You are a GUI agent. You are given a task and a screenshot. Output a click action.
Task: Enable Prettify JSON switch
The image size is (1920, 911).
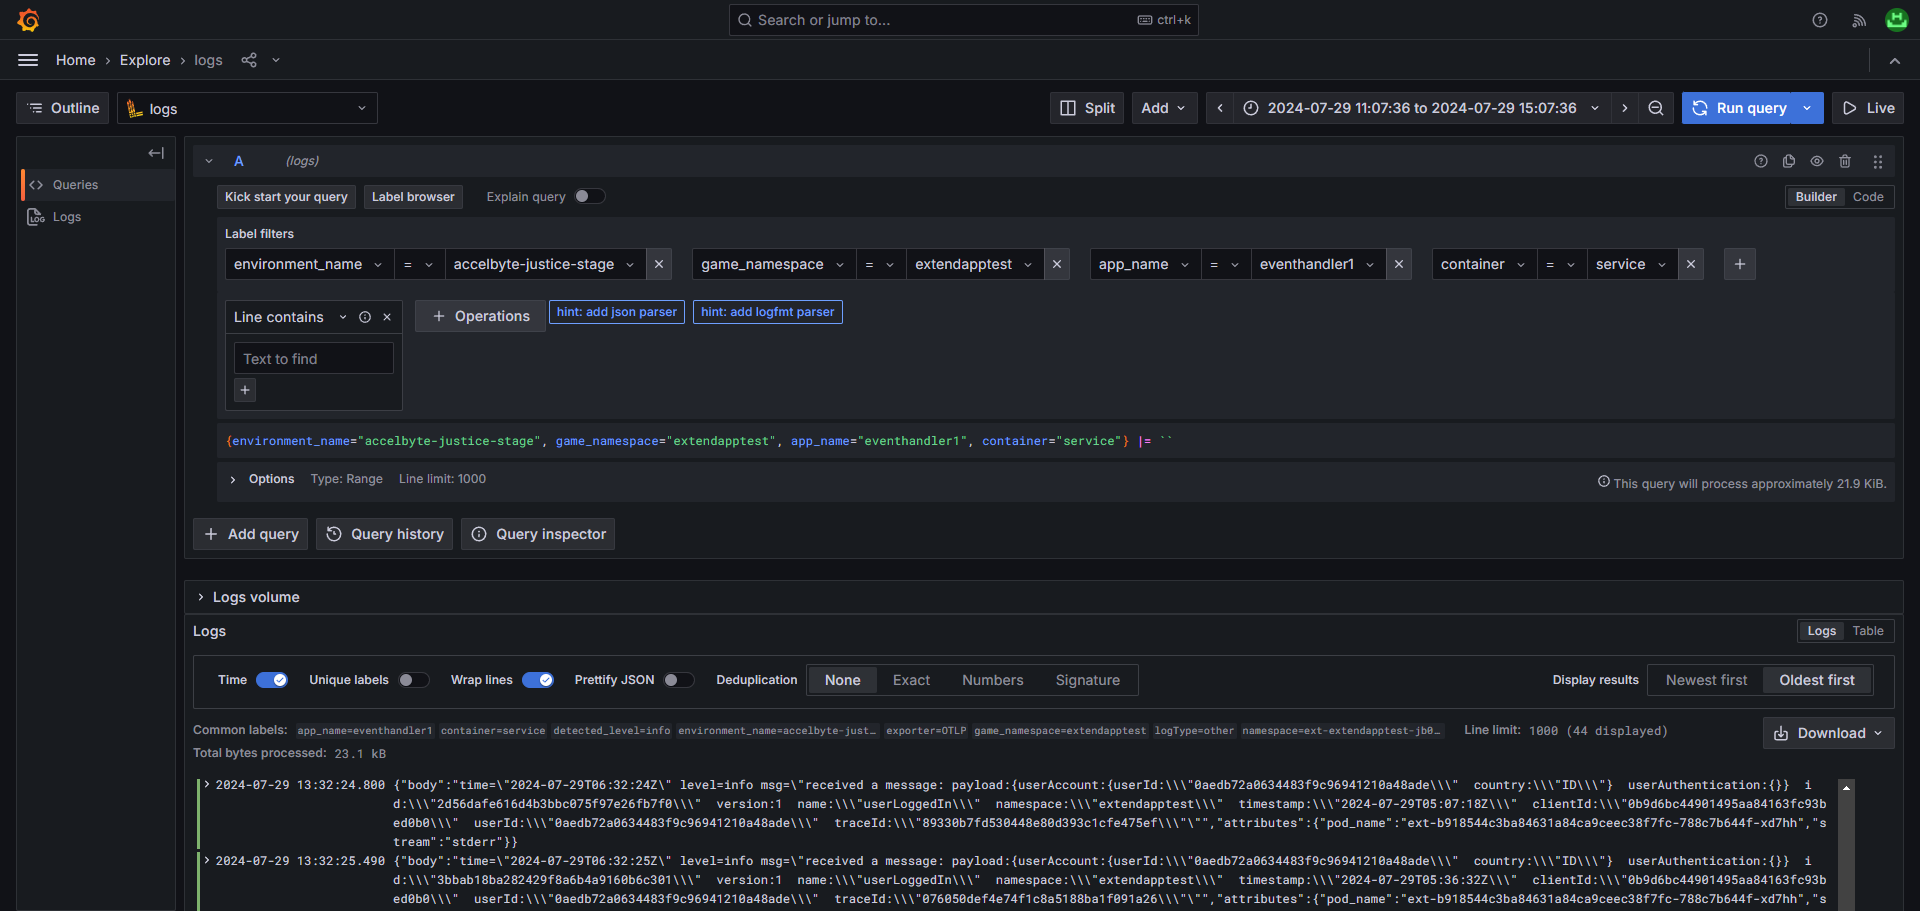click(x=679, y=680)
